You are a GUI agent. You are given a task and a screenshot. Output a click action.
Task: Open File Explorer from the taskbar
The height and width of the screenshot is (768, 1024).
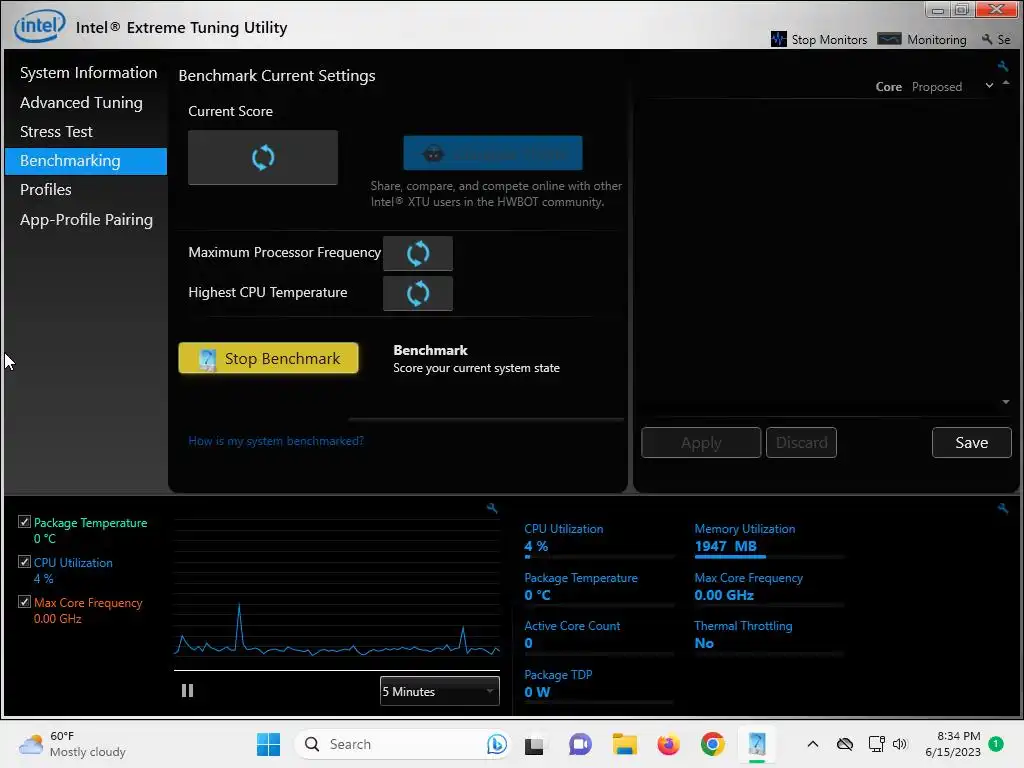[624, 744]
